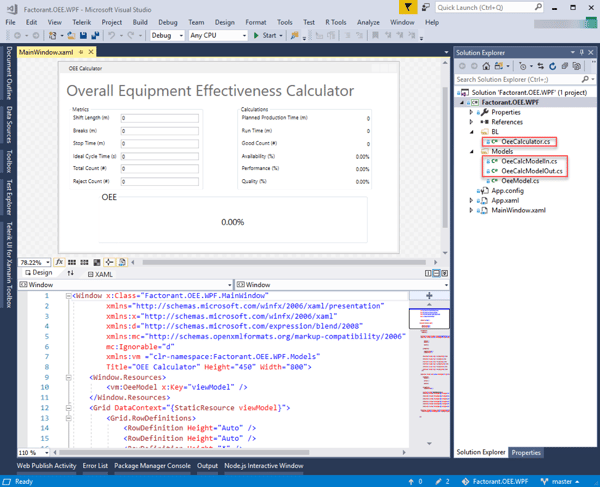
Task: Click the Refresh icon in Solution Explorer
Action: coord(553,66)
